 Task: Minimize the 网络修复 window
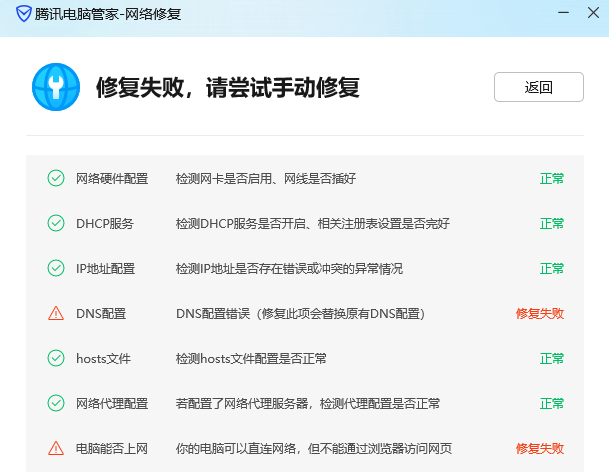click(564, 13)
